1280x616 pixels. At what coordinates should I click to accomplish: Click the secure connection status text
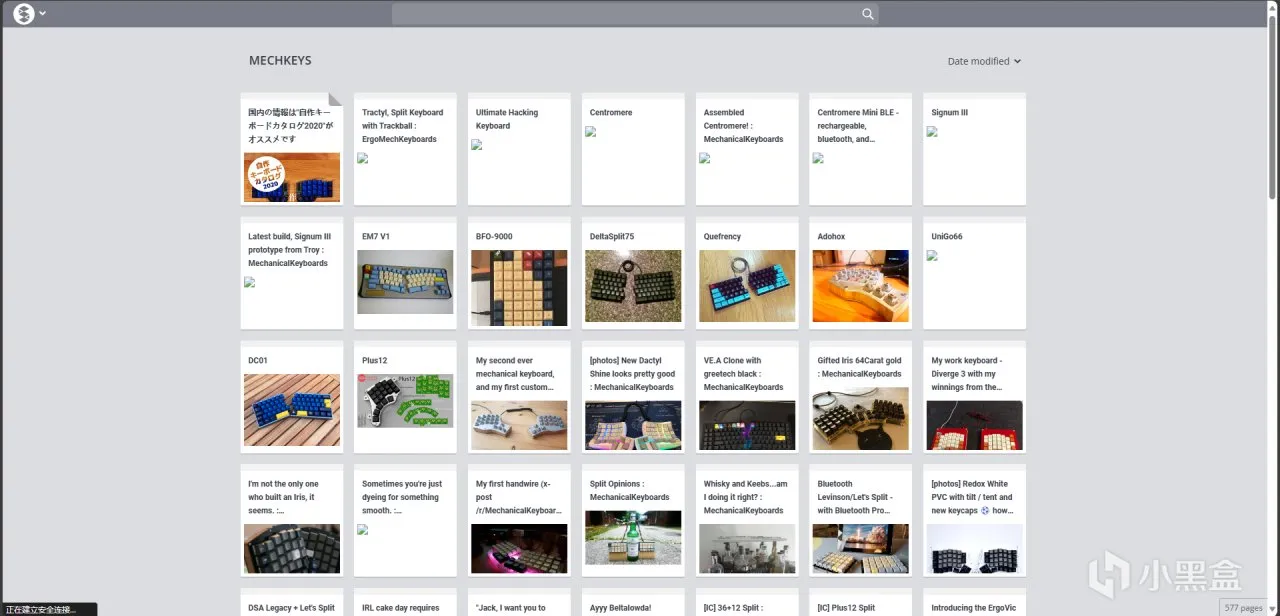pyautogui.click(x=40, y=609)
